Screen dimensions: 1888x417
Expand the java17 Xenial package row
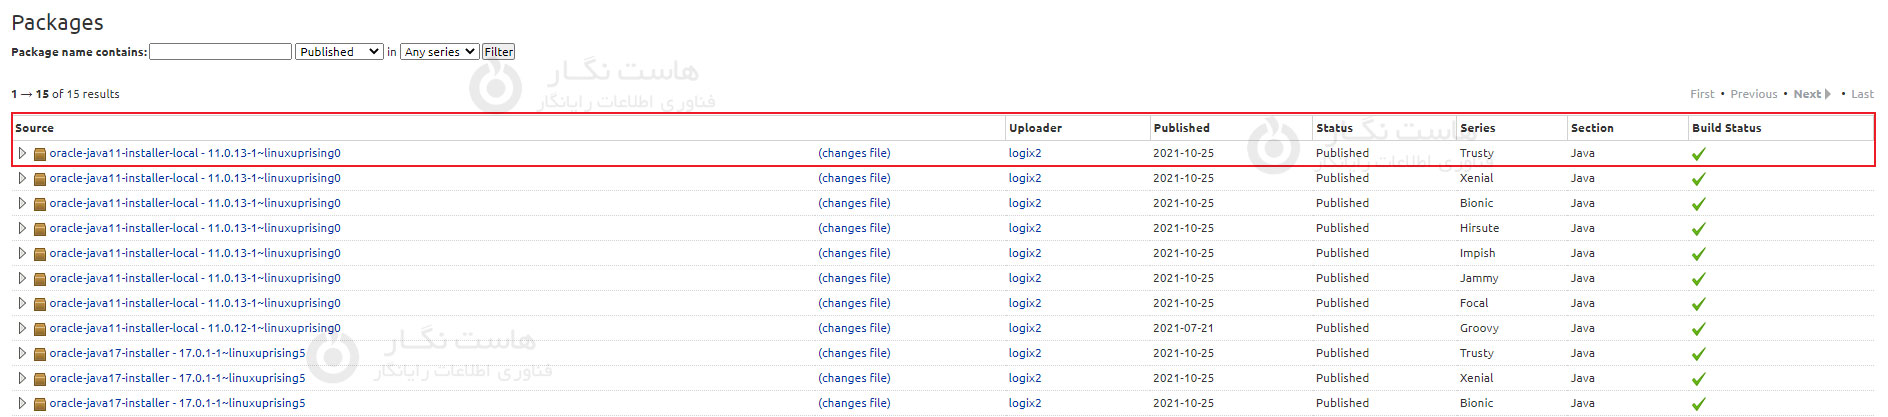tap(22, 378)
